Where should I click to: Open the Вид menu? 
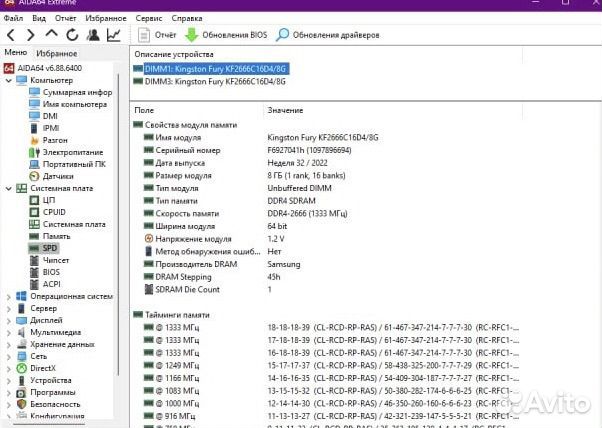39,18
